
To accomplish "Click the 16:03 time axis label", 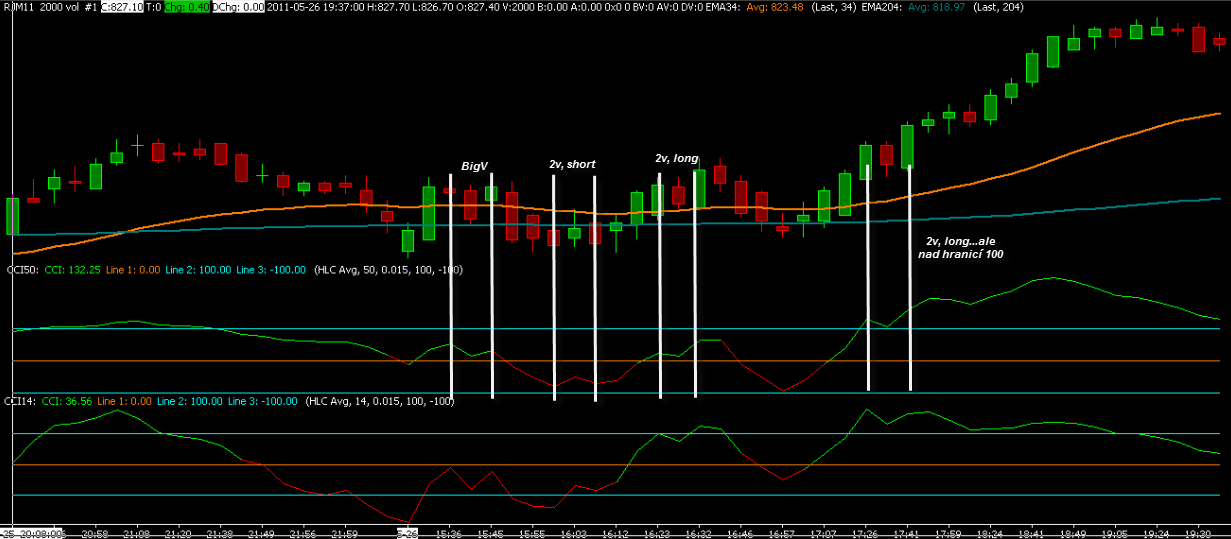I will pyautogui.click(x=574, y=533).
